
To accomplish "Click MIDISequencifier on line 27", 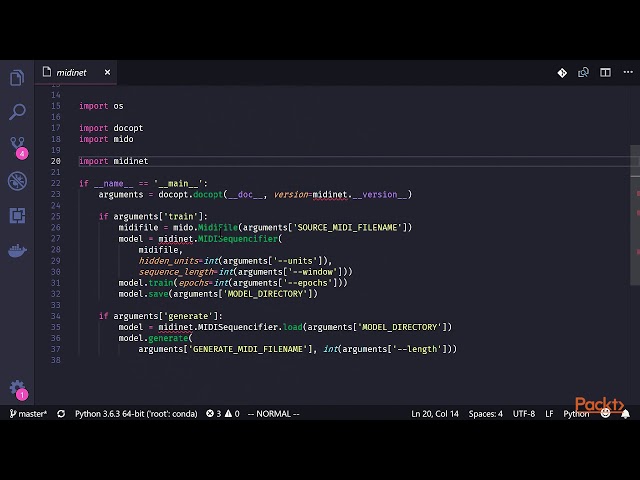I will pyautogui.click(x=238, y=239).
